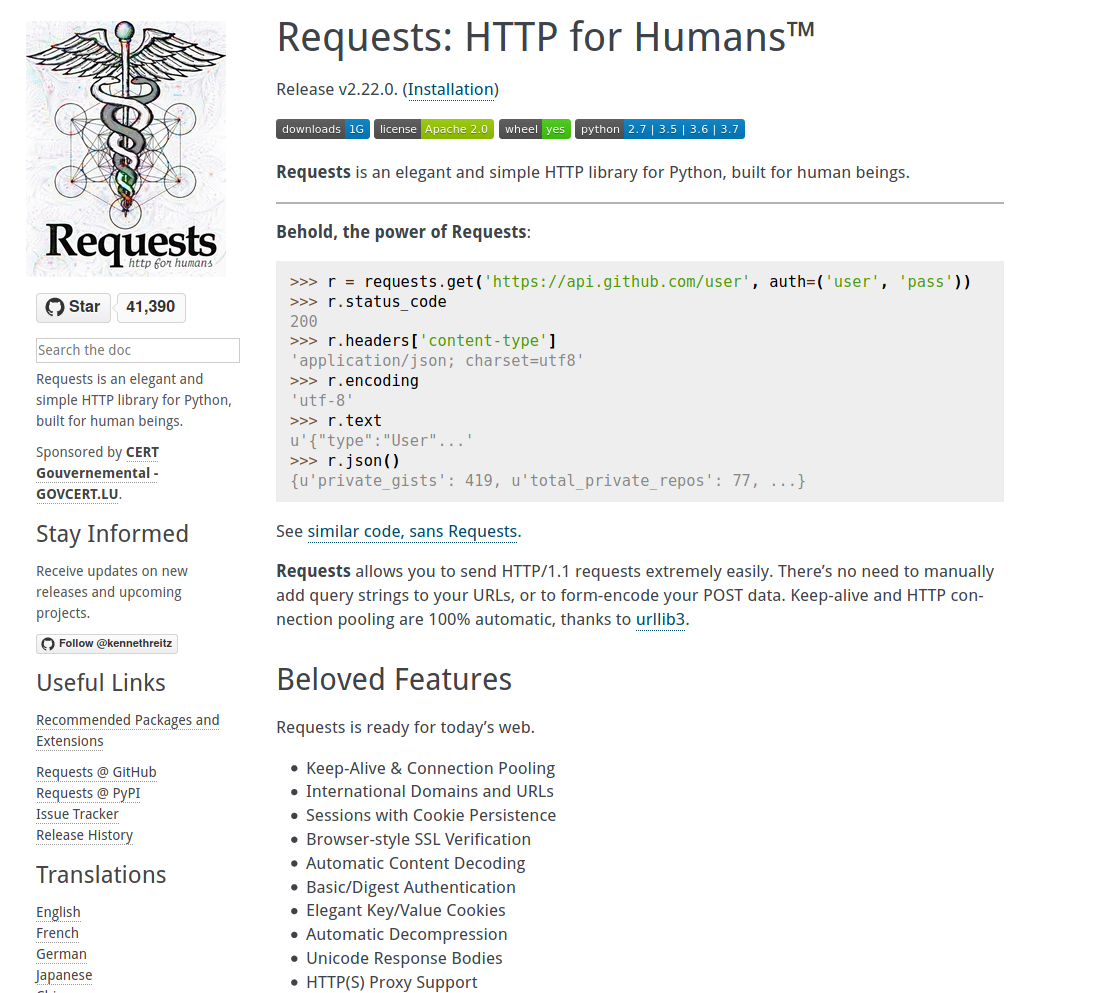Click the python versions badge
The height and width of the screenshot is (993, 1100).
[659, 129]
